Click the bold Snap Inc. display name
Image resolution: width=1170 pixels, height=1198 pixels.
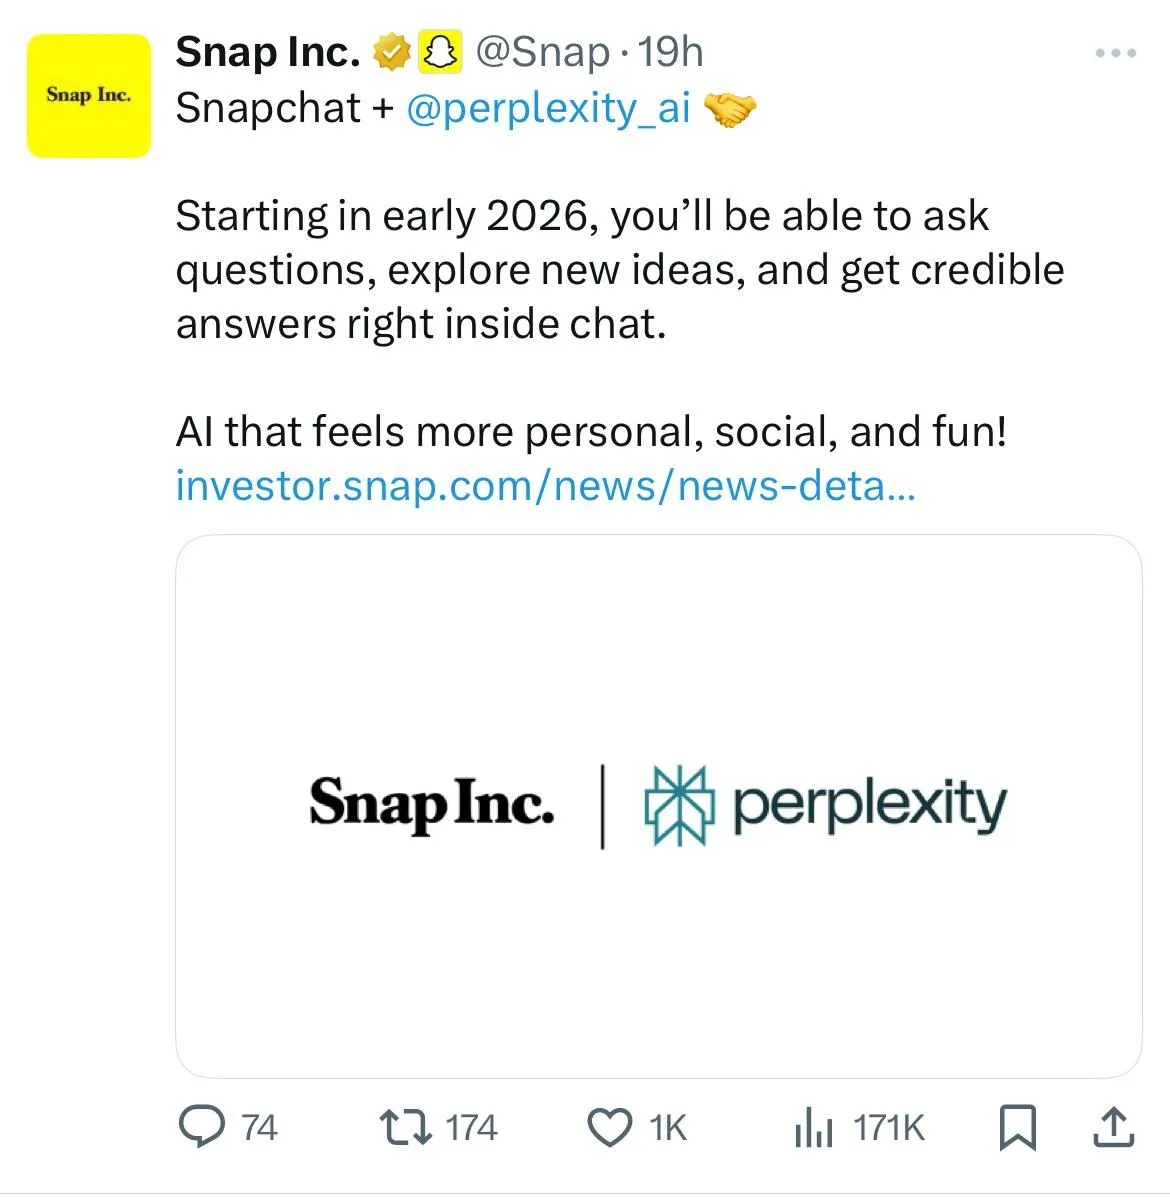pos(265,52)
